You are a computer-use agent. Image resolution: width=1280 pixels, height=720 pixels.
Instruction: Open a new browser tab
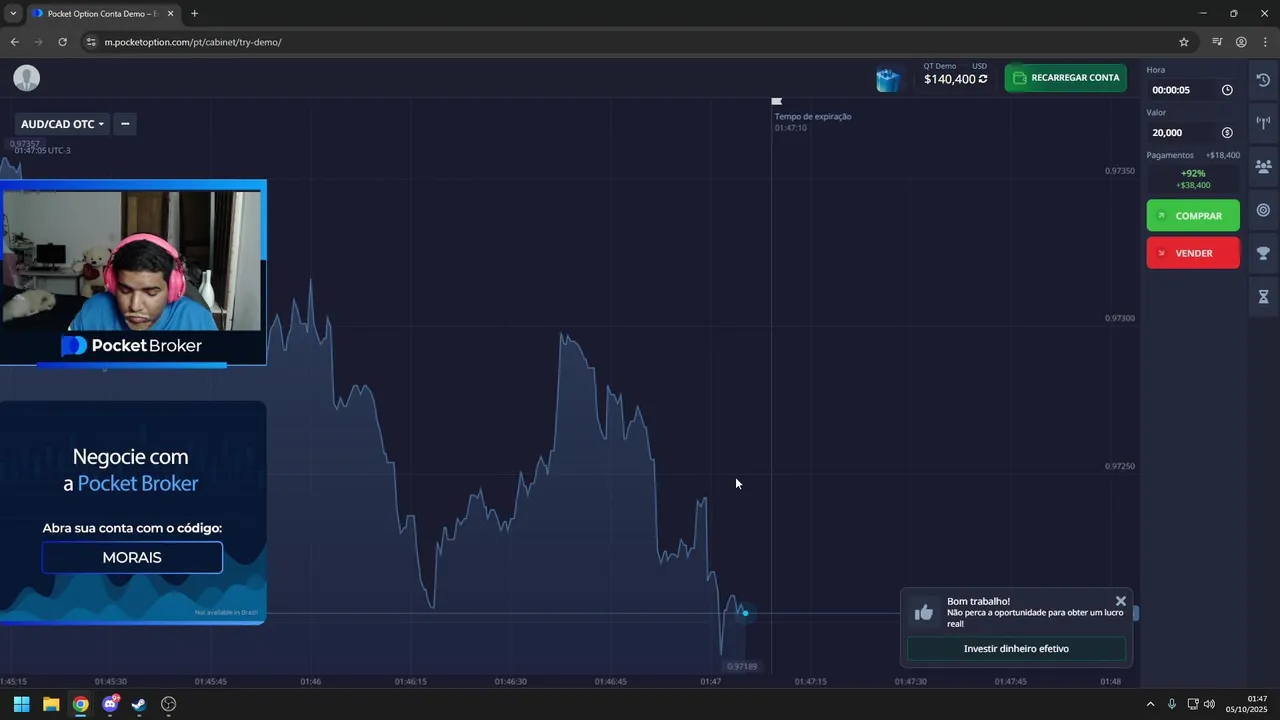[x=194, y=13]
